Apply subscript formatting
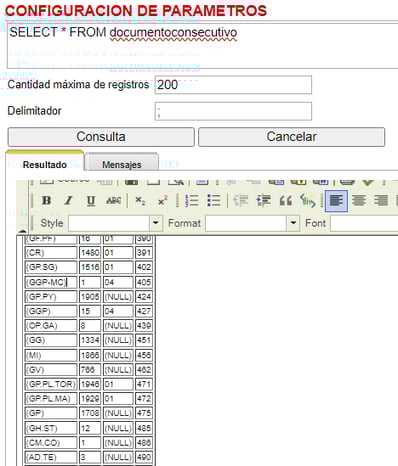This screenshot has width=398, height=466. [140, 201]
